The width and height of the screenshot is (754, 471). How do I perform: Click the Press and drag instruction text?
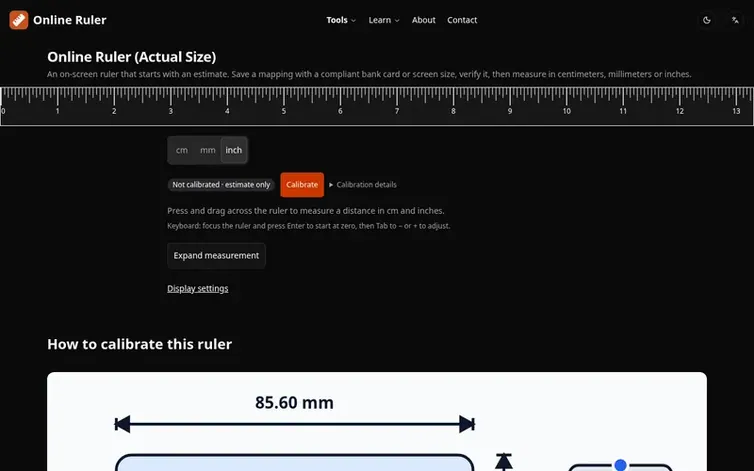tap(306, 211)
